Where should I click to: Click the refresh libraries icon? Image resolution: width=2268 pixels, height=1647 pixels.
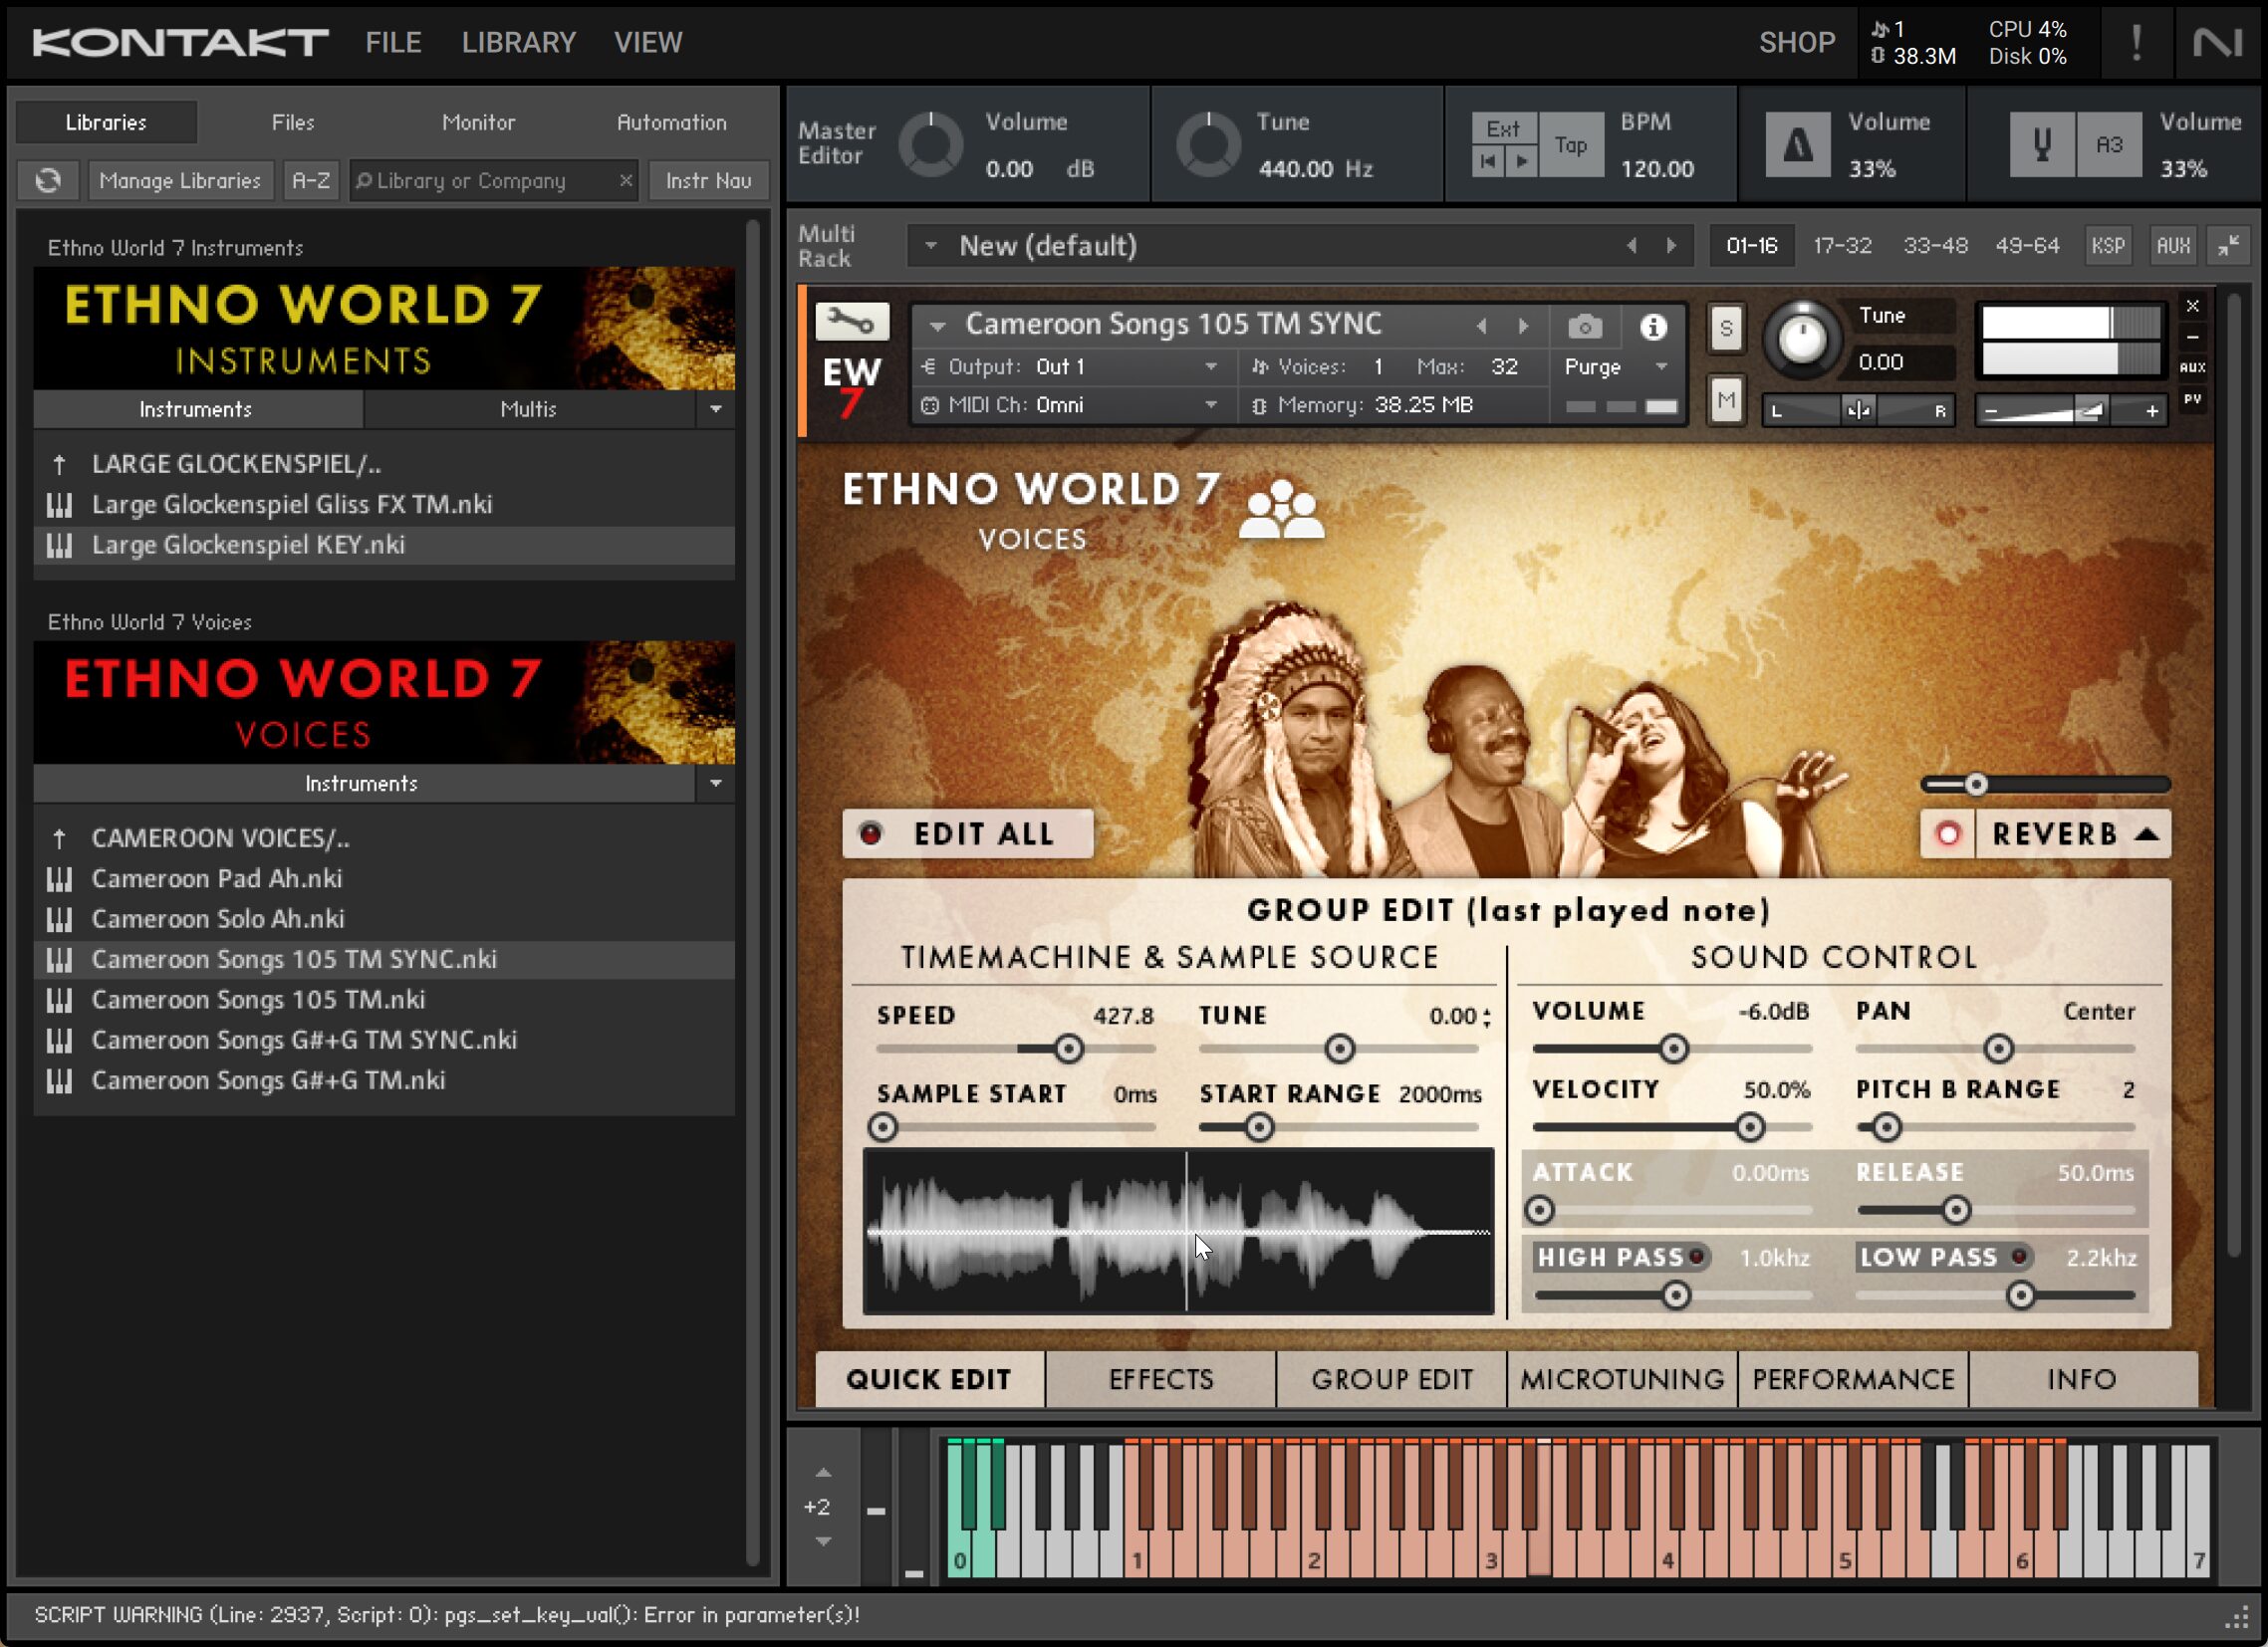(48, 181)
